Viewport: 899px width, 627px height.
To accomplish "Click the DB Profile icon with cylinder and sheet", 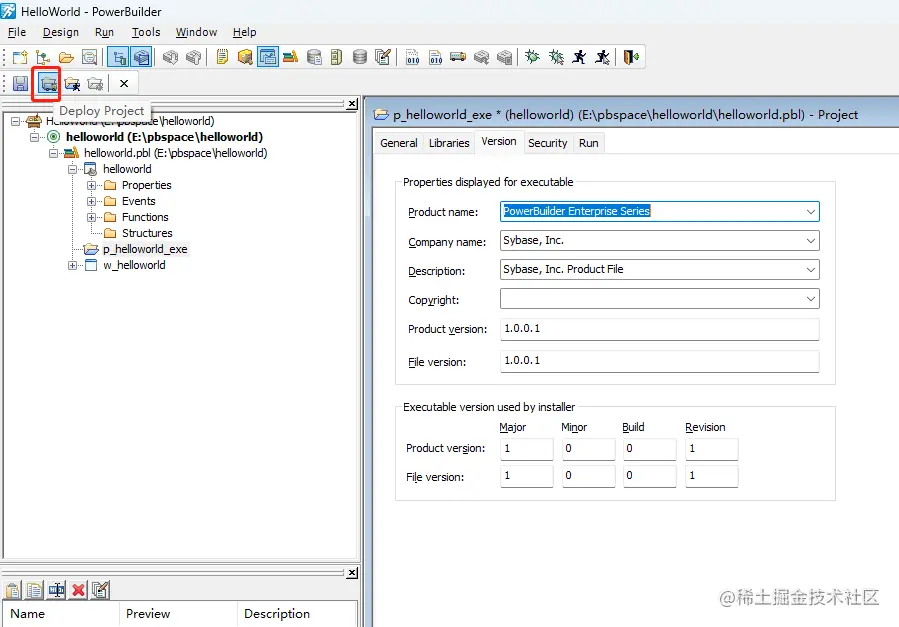I will point(314,57).
